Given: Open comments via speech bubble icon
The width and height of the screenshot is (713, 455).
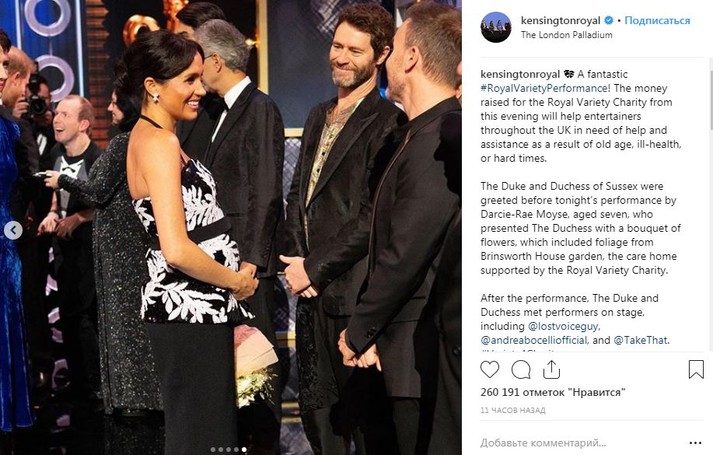Looking at the screenshot, I should pos(521,370).
